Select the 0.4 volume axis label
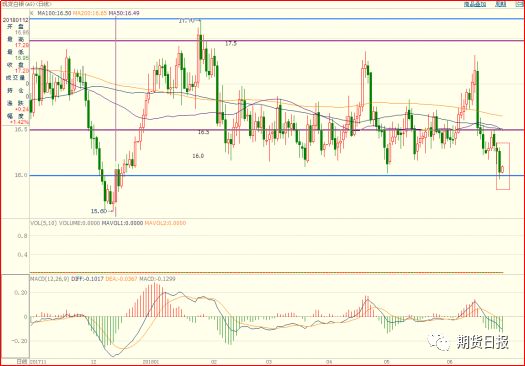The width and height of the screenshot is (525, 366). pyautogui.click(x=22, y=254)
